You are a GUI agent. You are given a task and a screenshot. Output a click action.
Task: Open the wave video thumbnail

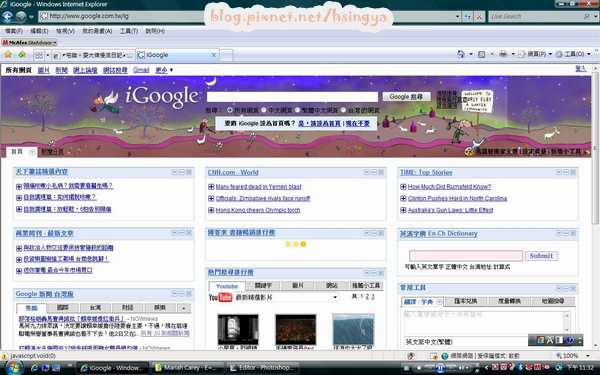click(353, 329)
